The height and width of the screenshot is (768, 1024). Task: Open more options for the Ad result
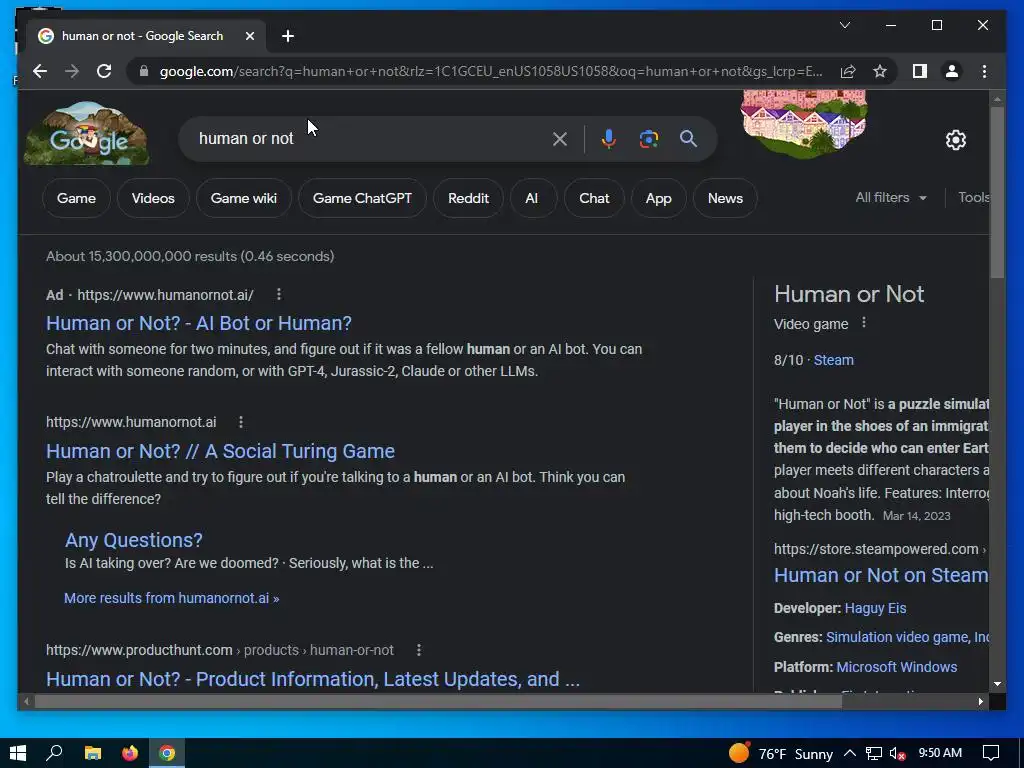pos(279,295)
